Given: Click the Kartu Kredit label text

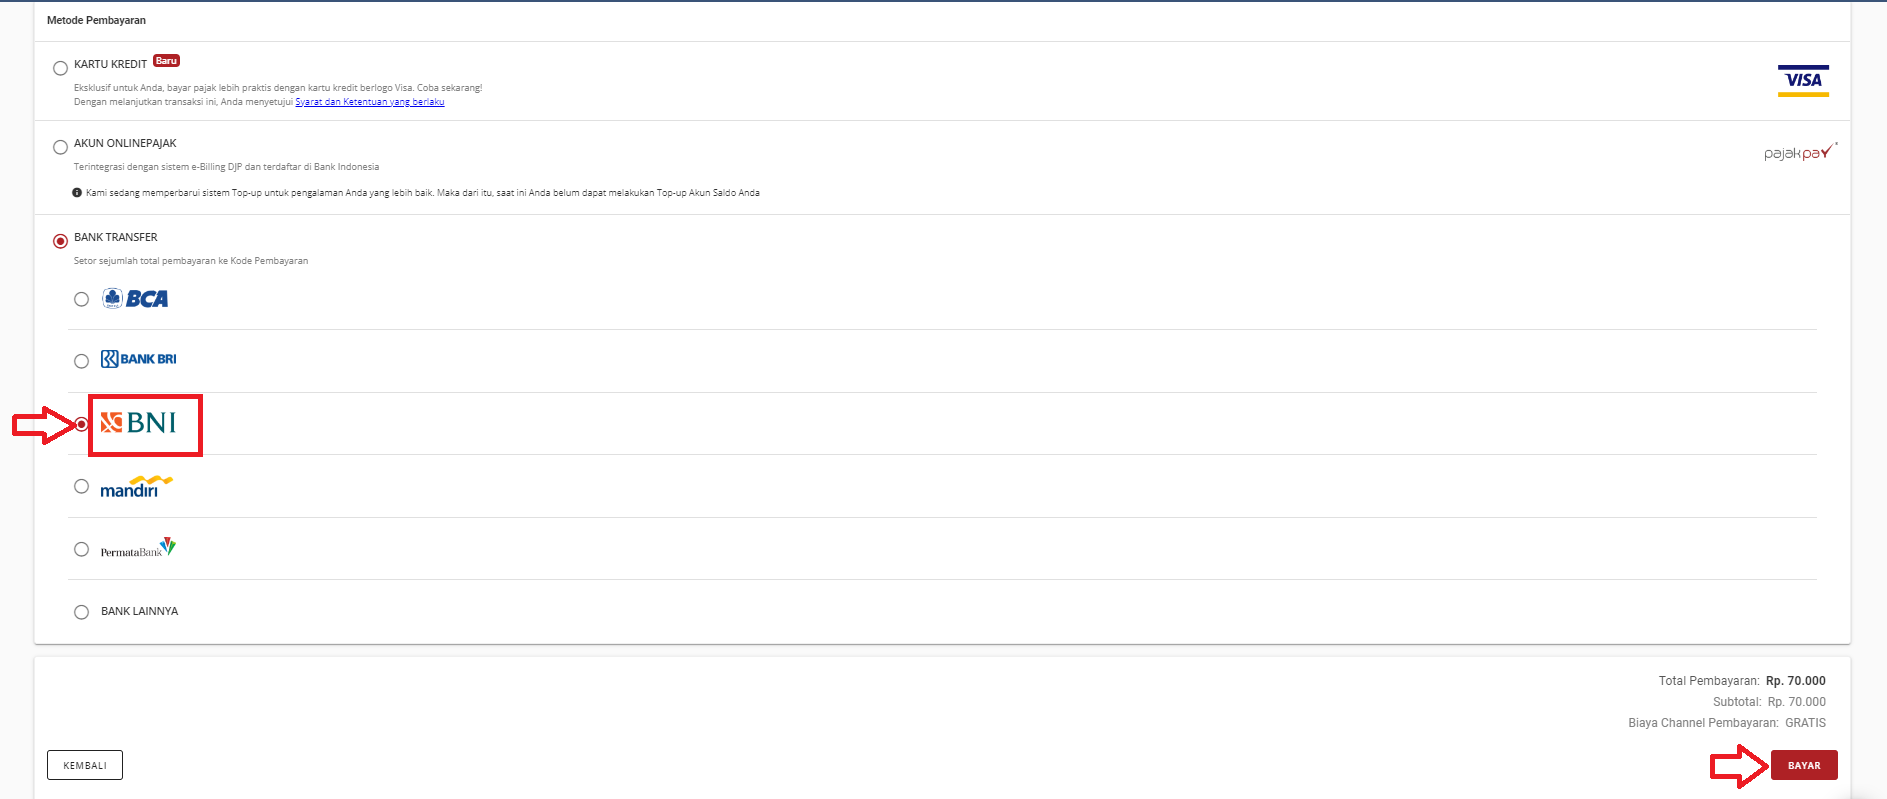Looking at the screenshot, I should pyautogui.click(x=110, y=64).
